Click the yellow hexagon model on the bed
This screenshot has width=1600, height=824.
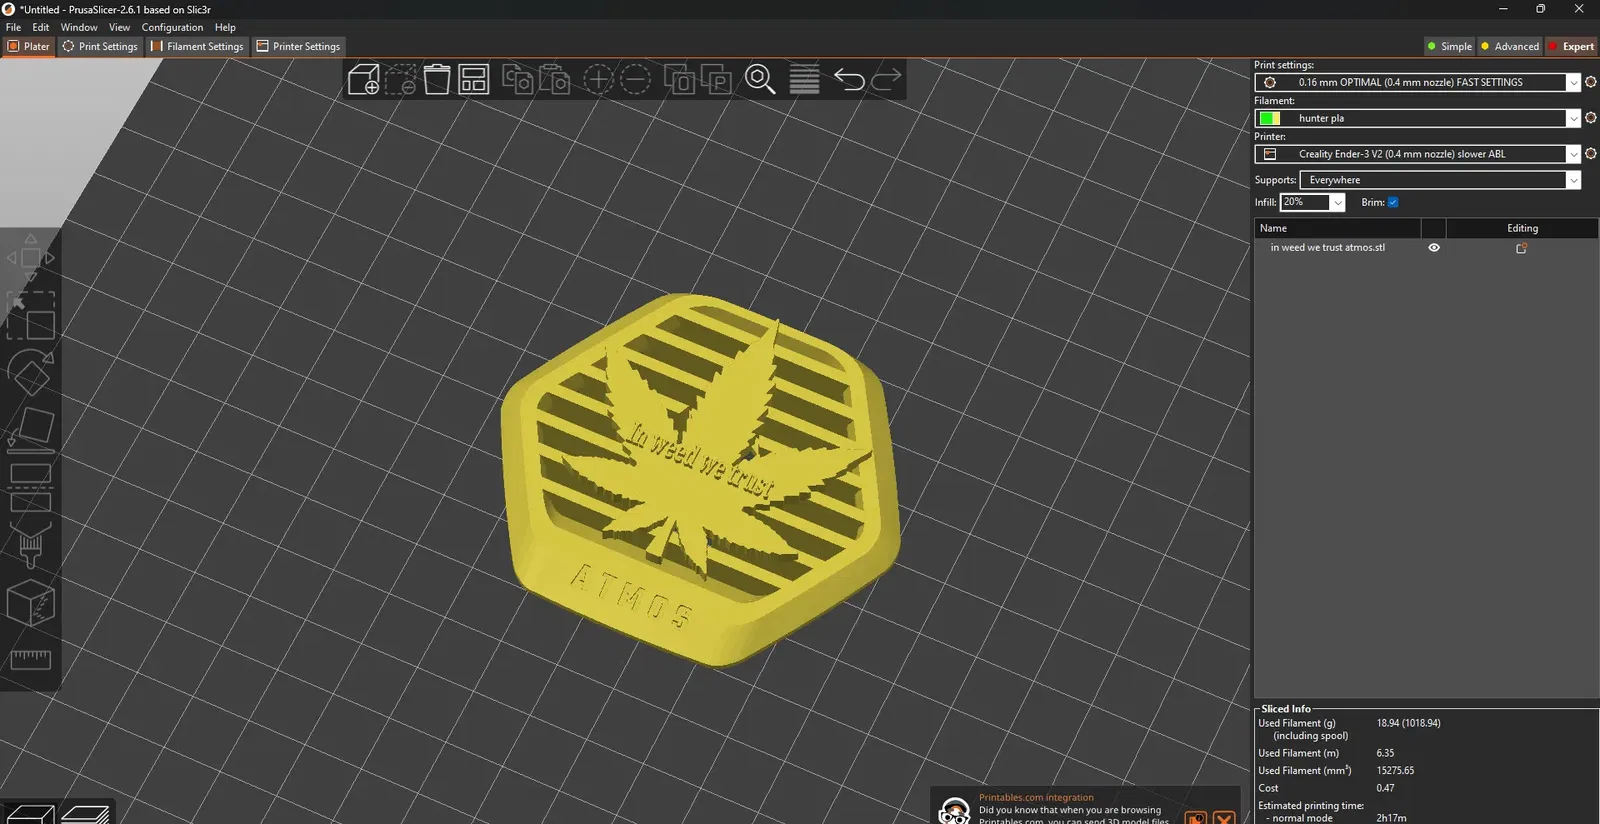click(700, 480)
